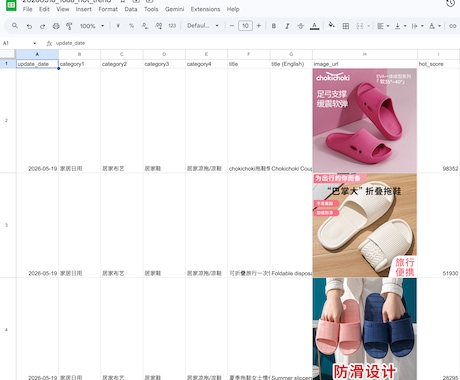
Task: Insert a link with the link icon
Action: tap(453, 26)
